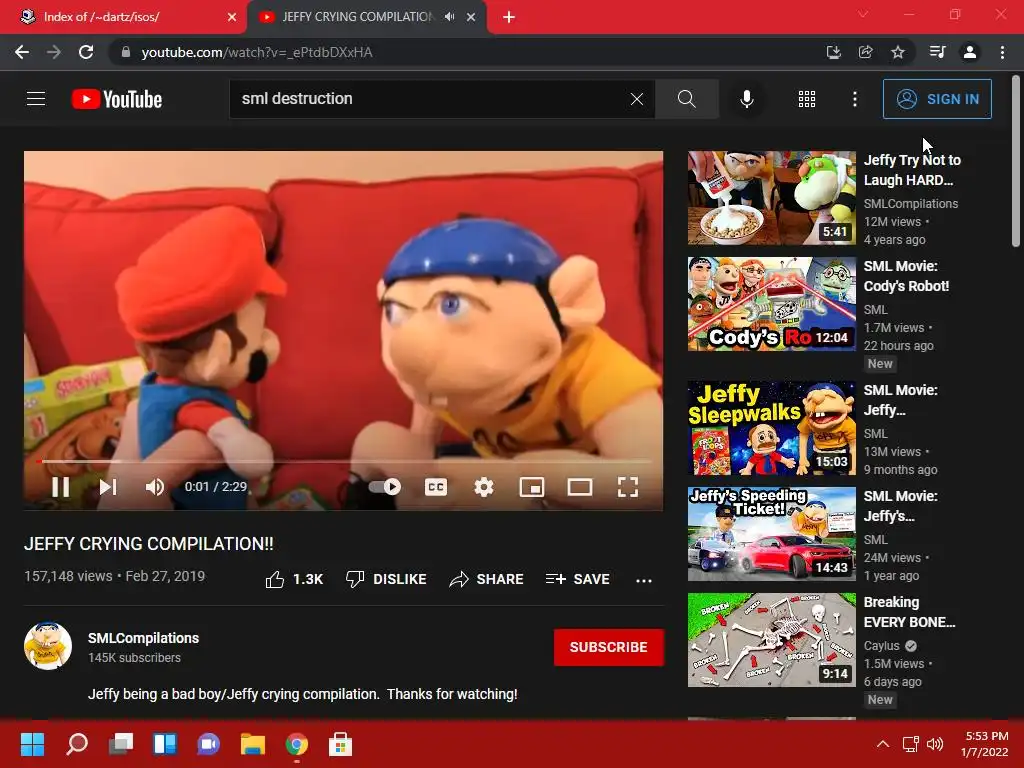Screen dimensions: 1024x768
Task: Toggle closed captions CC
Action: 436,487
